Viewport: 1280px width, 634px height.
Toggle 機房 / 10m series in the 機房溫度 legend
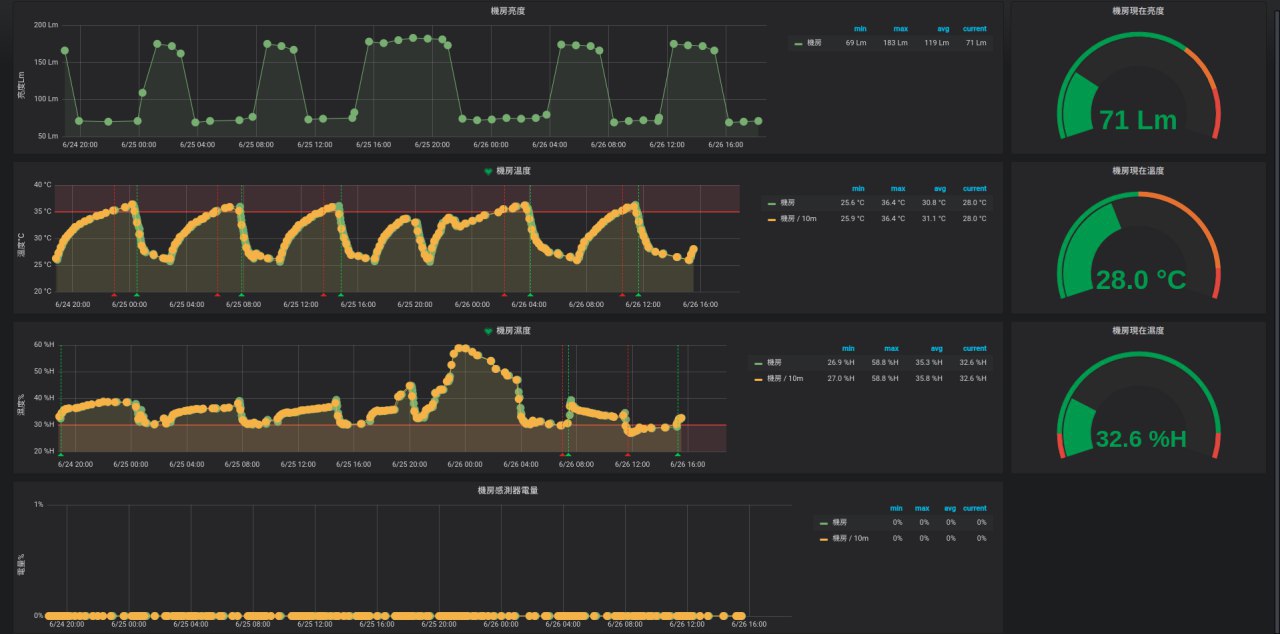pos(798,218)
